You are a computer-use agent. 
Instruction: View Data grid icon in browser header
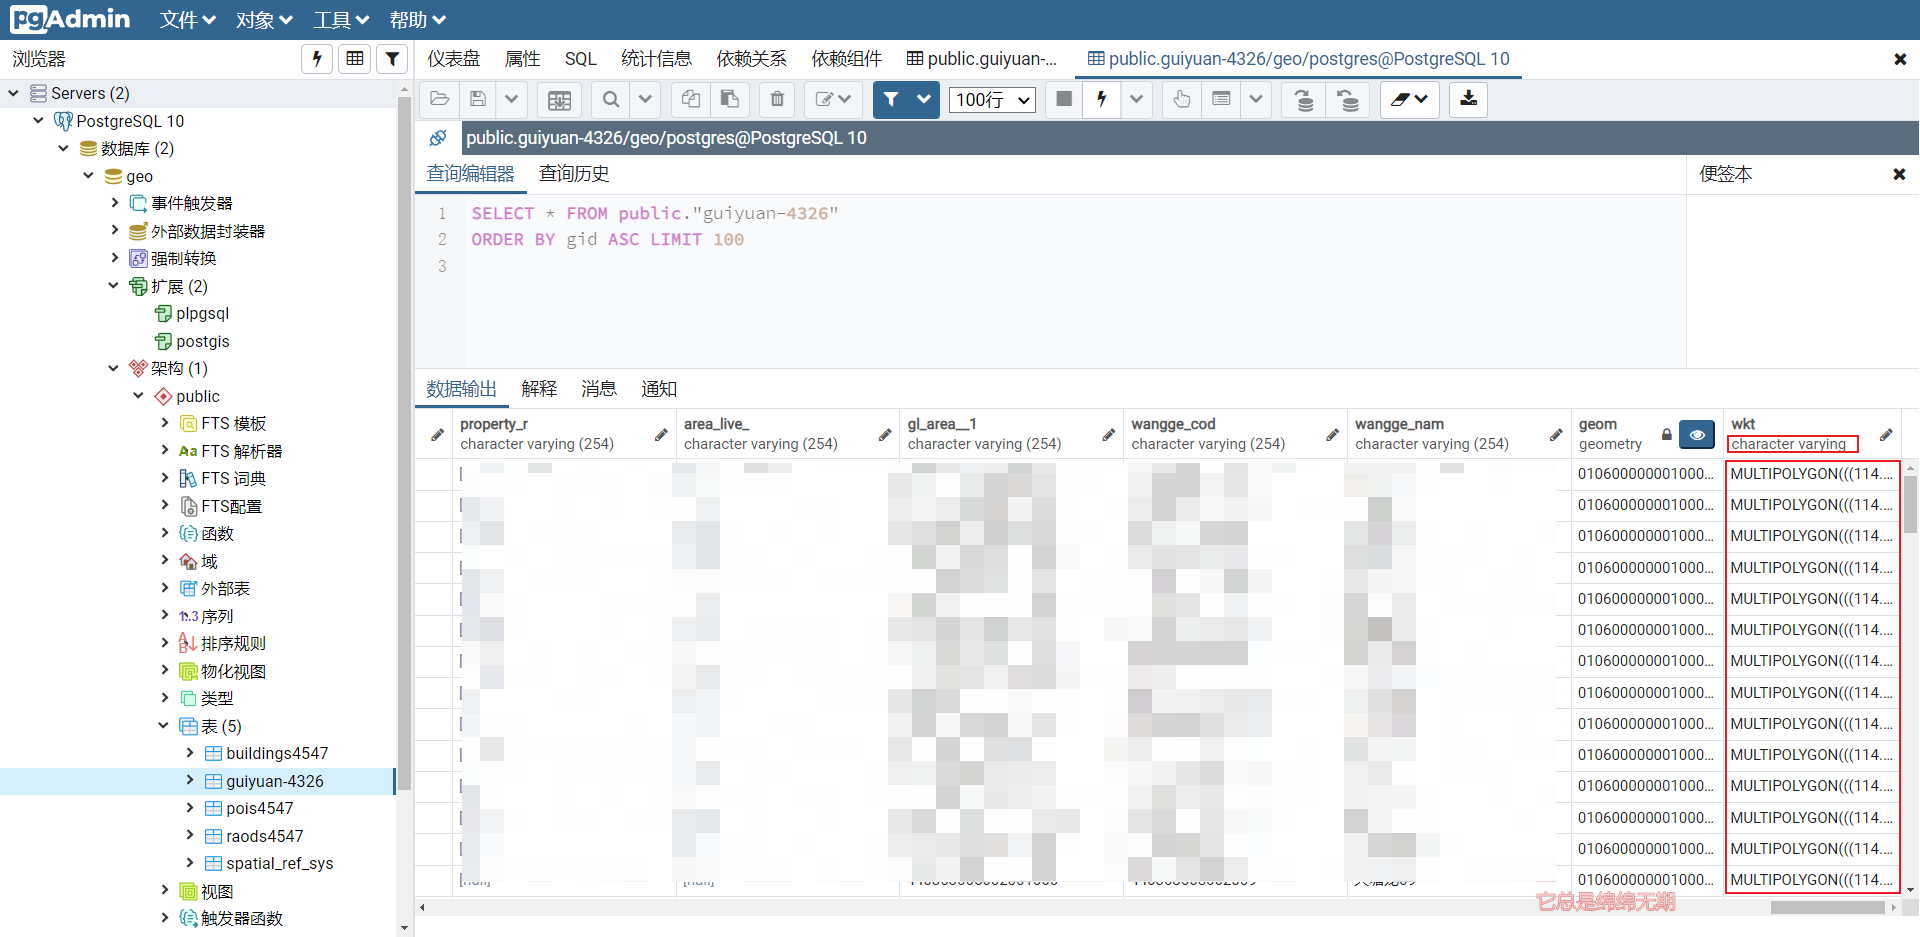click(355, 59)
